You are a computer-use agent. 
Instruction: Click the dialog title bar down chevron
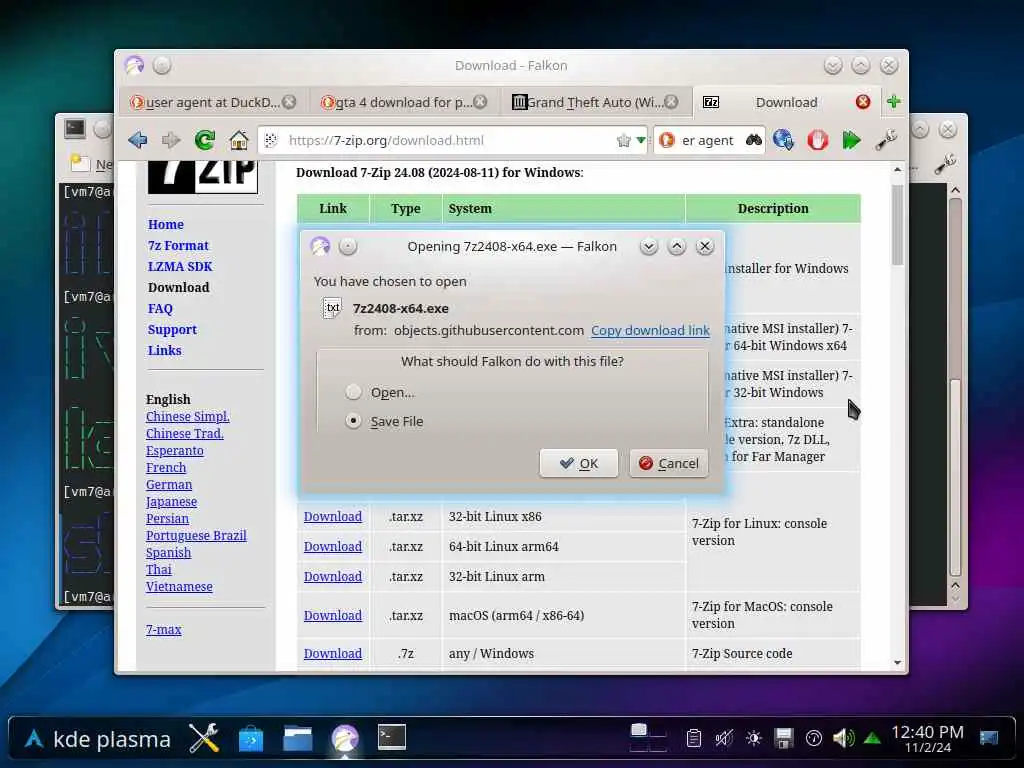pyautogui.click(x=648, y=246)
